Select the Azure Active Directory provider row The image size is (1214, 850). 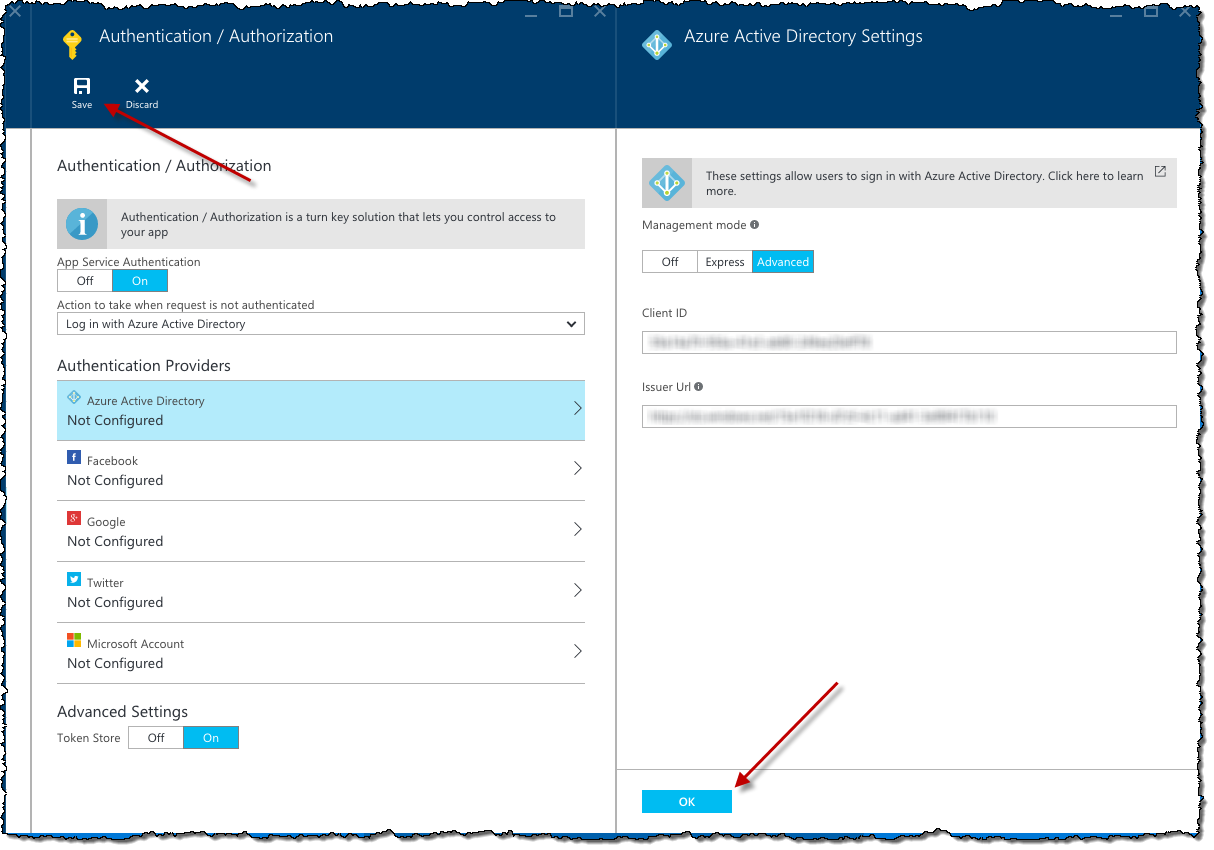click(321, 410)
